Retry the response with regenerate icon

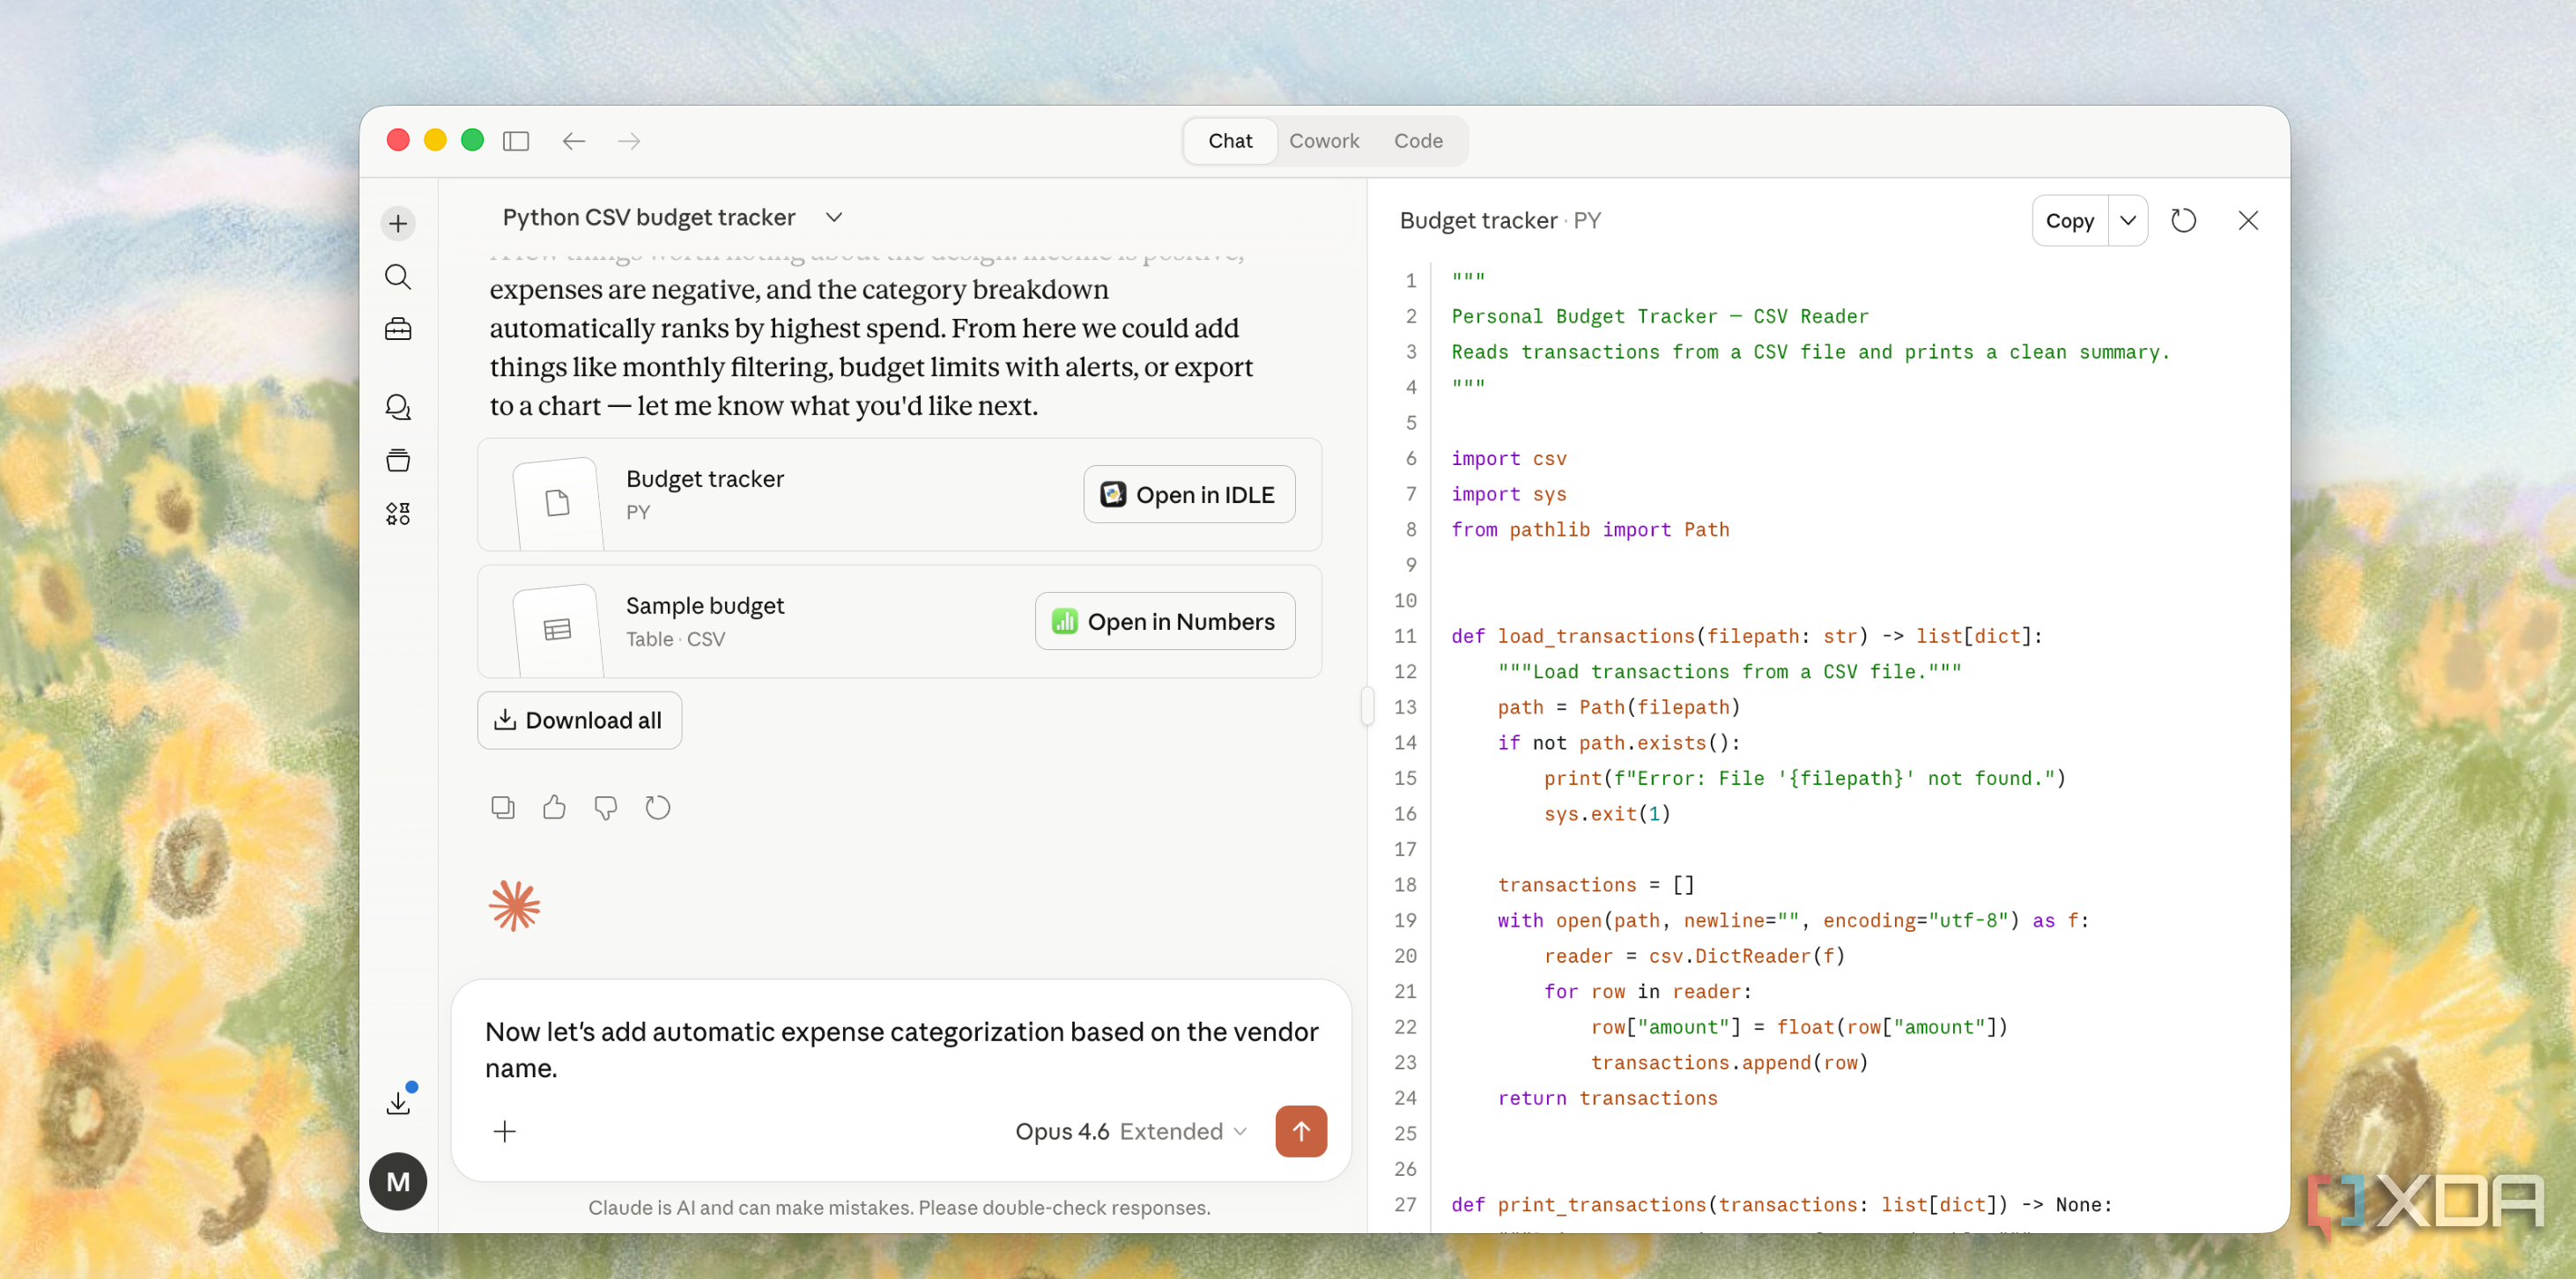point(657,807)
